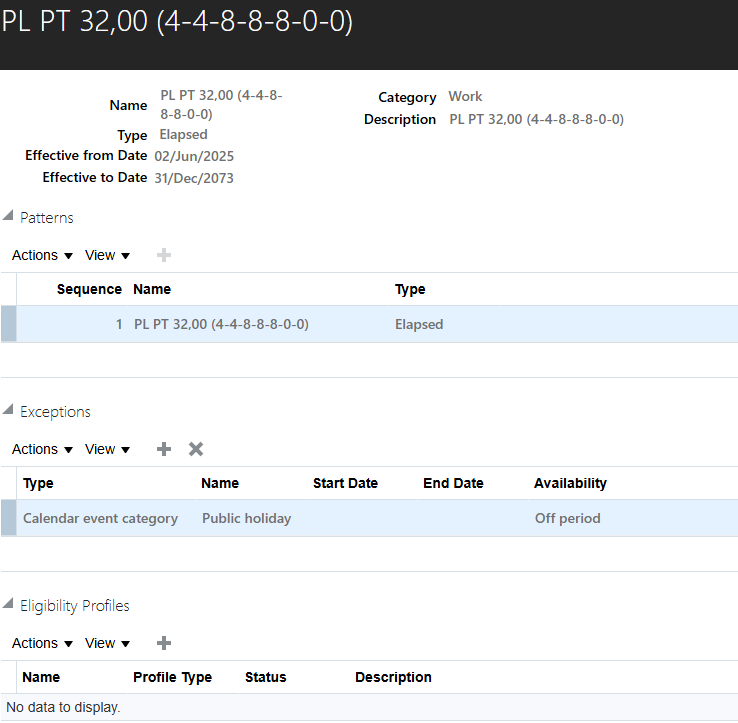The height and width of the screenshot is (723, 738).
Task: Click the Category value Work
Action: point(465,96)
